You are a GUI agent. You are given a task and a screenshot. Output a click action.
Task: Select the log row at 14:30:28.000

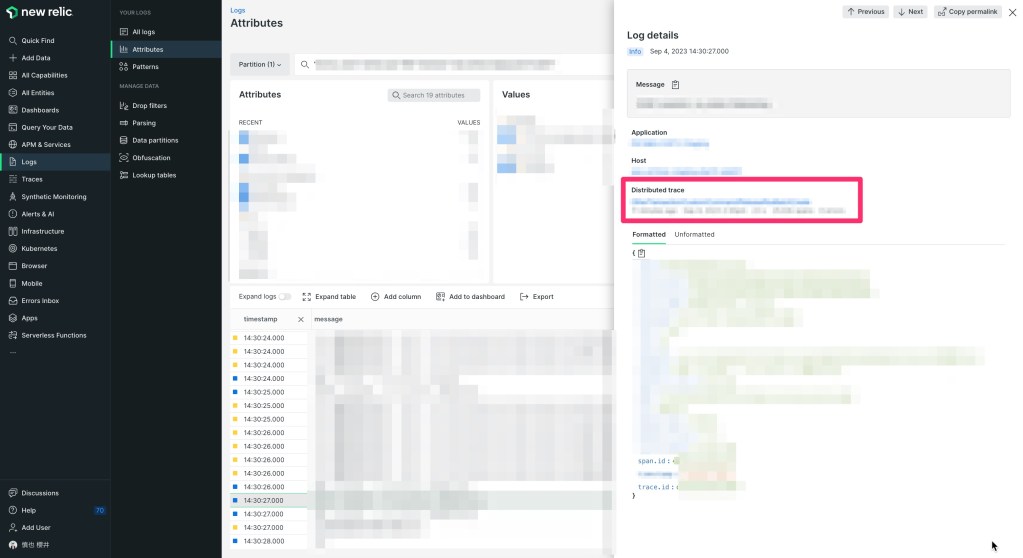(265, 540)
